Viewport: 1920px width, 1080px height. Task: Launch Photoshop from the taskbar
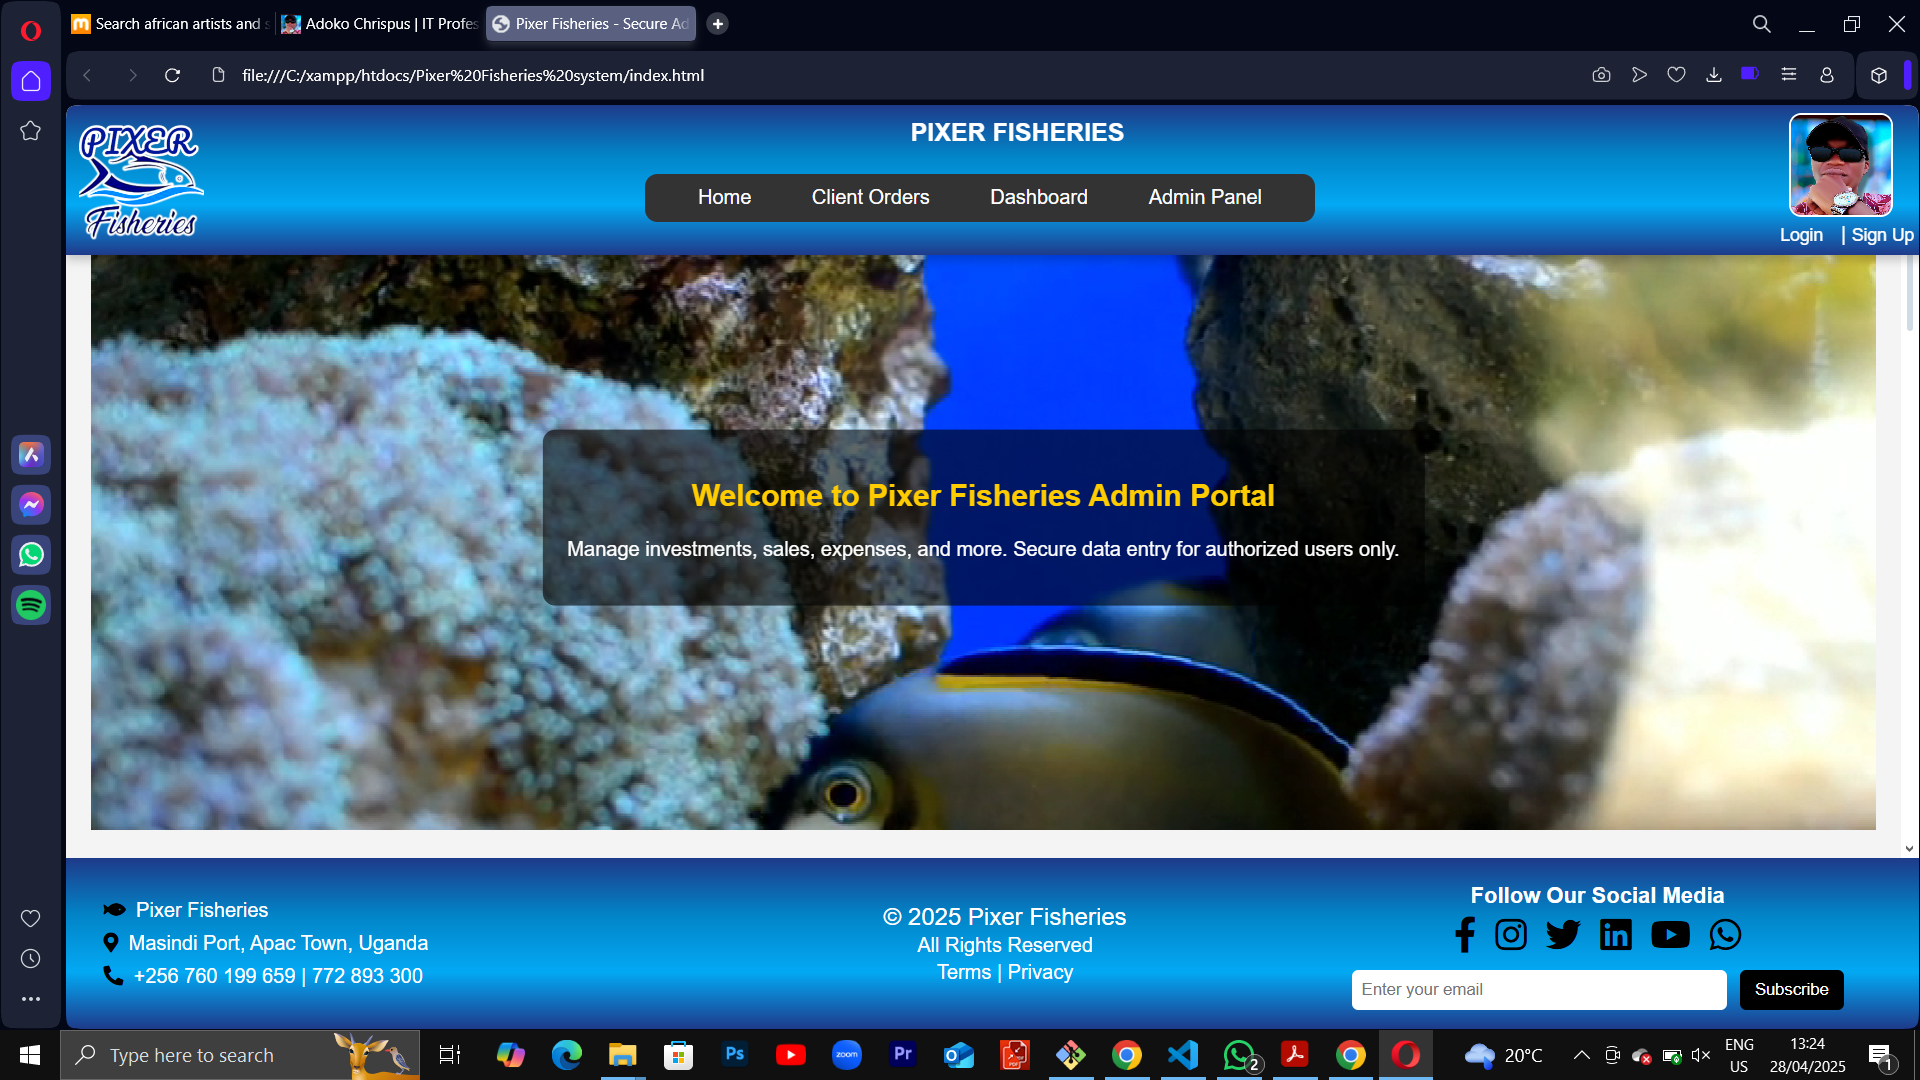[x=735, y=1055]
